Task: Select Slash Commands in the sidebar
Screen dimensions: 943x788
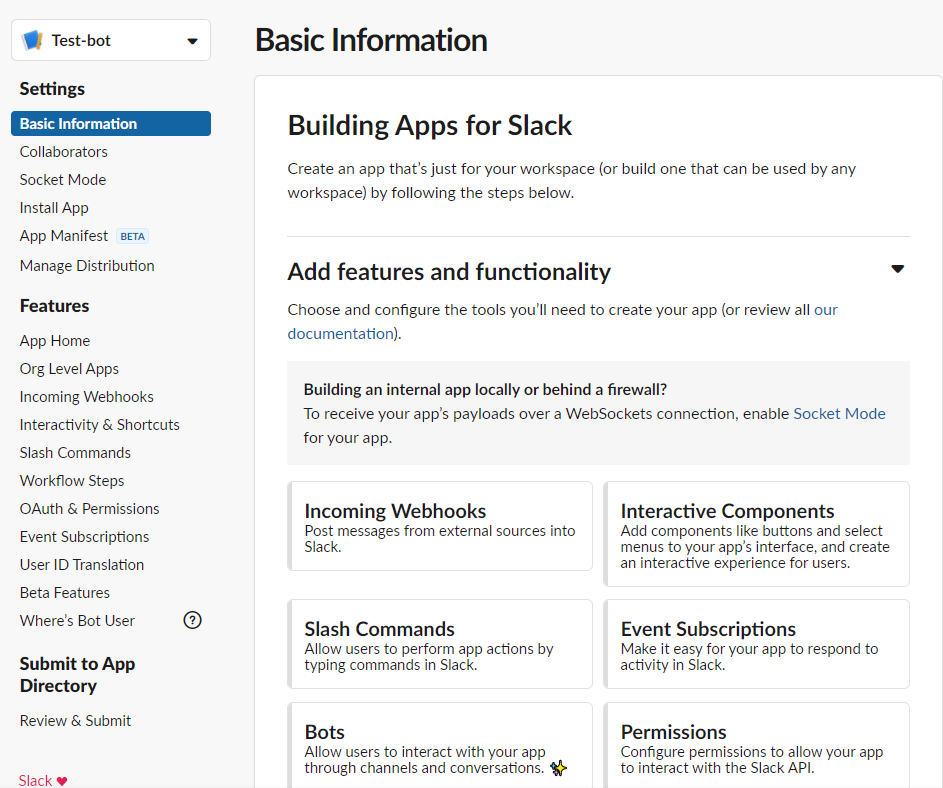Action: pyautogui.click(x=75, y=453)
